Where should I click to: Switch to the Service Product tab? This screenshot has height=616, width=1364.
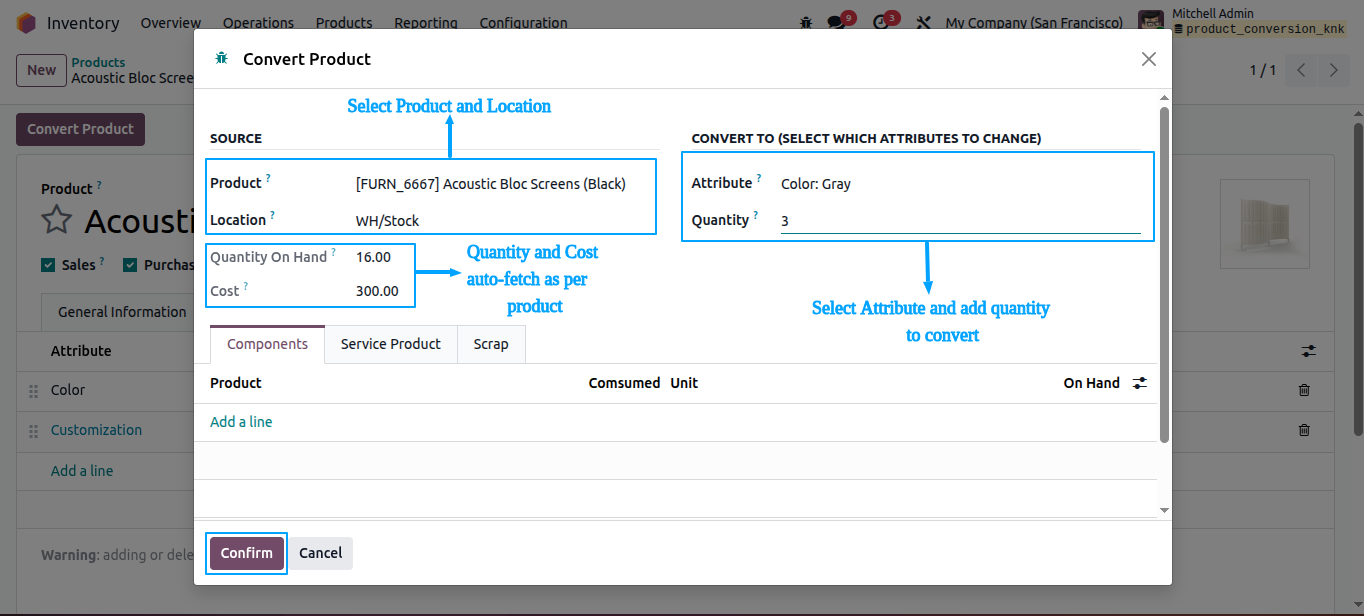391,344
